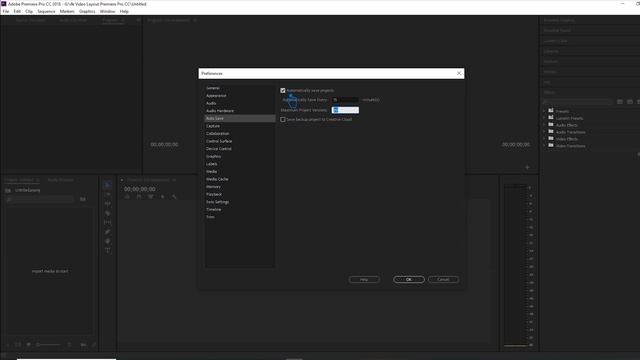Open Program monitor button editor plus

tap(527, 167)
